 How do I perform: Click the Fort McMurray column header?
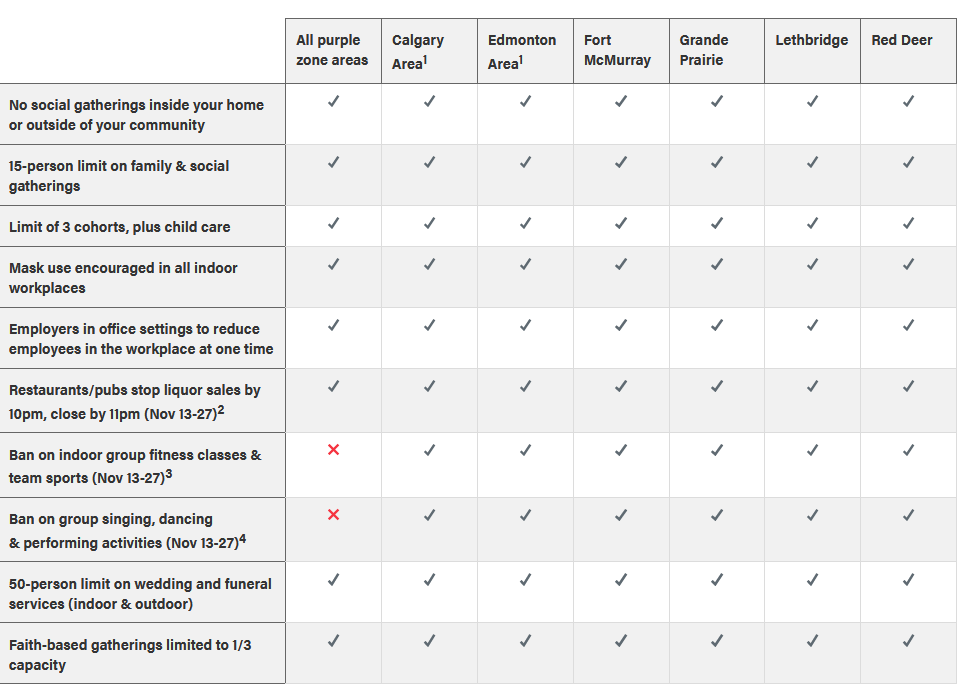[617, 50]
